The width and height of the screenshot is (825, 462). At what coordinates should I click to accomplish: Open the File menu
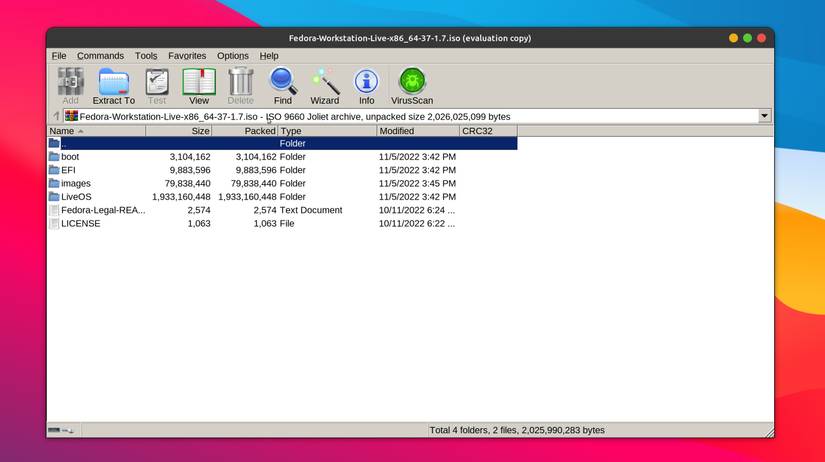(x=59, y=56)
